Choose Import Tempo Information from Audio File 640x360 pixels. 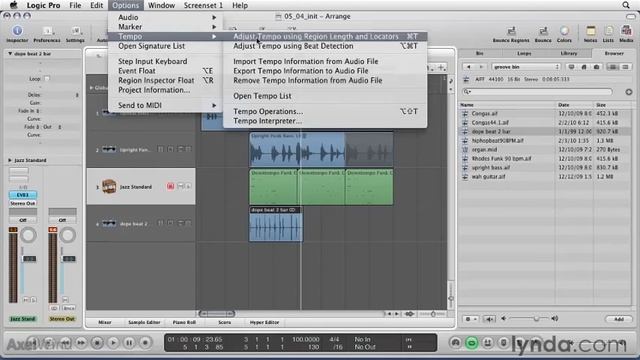point(325,61)
